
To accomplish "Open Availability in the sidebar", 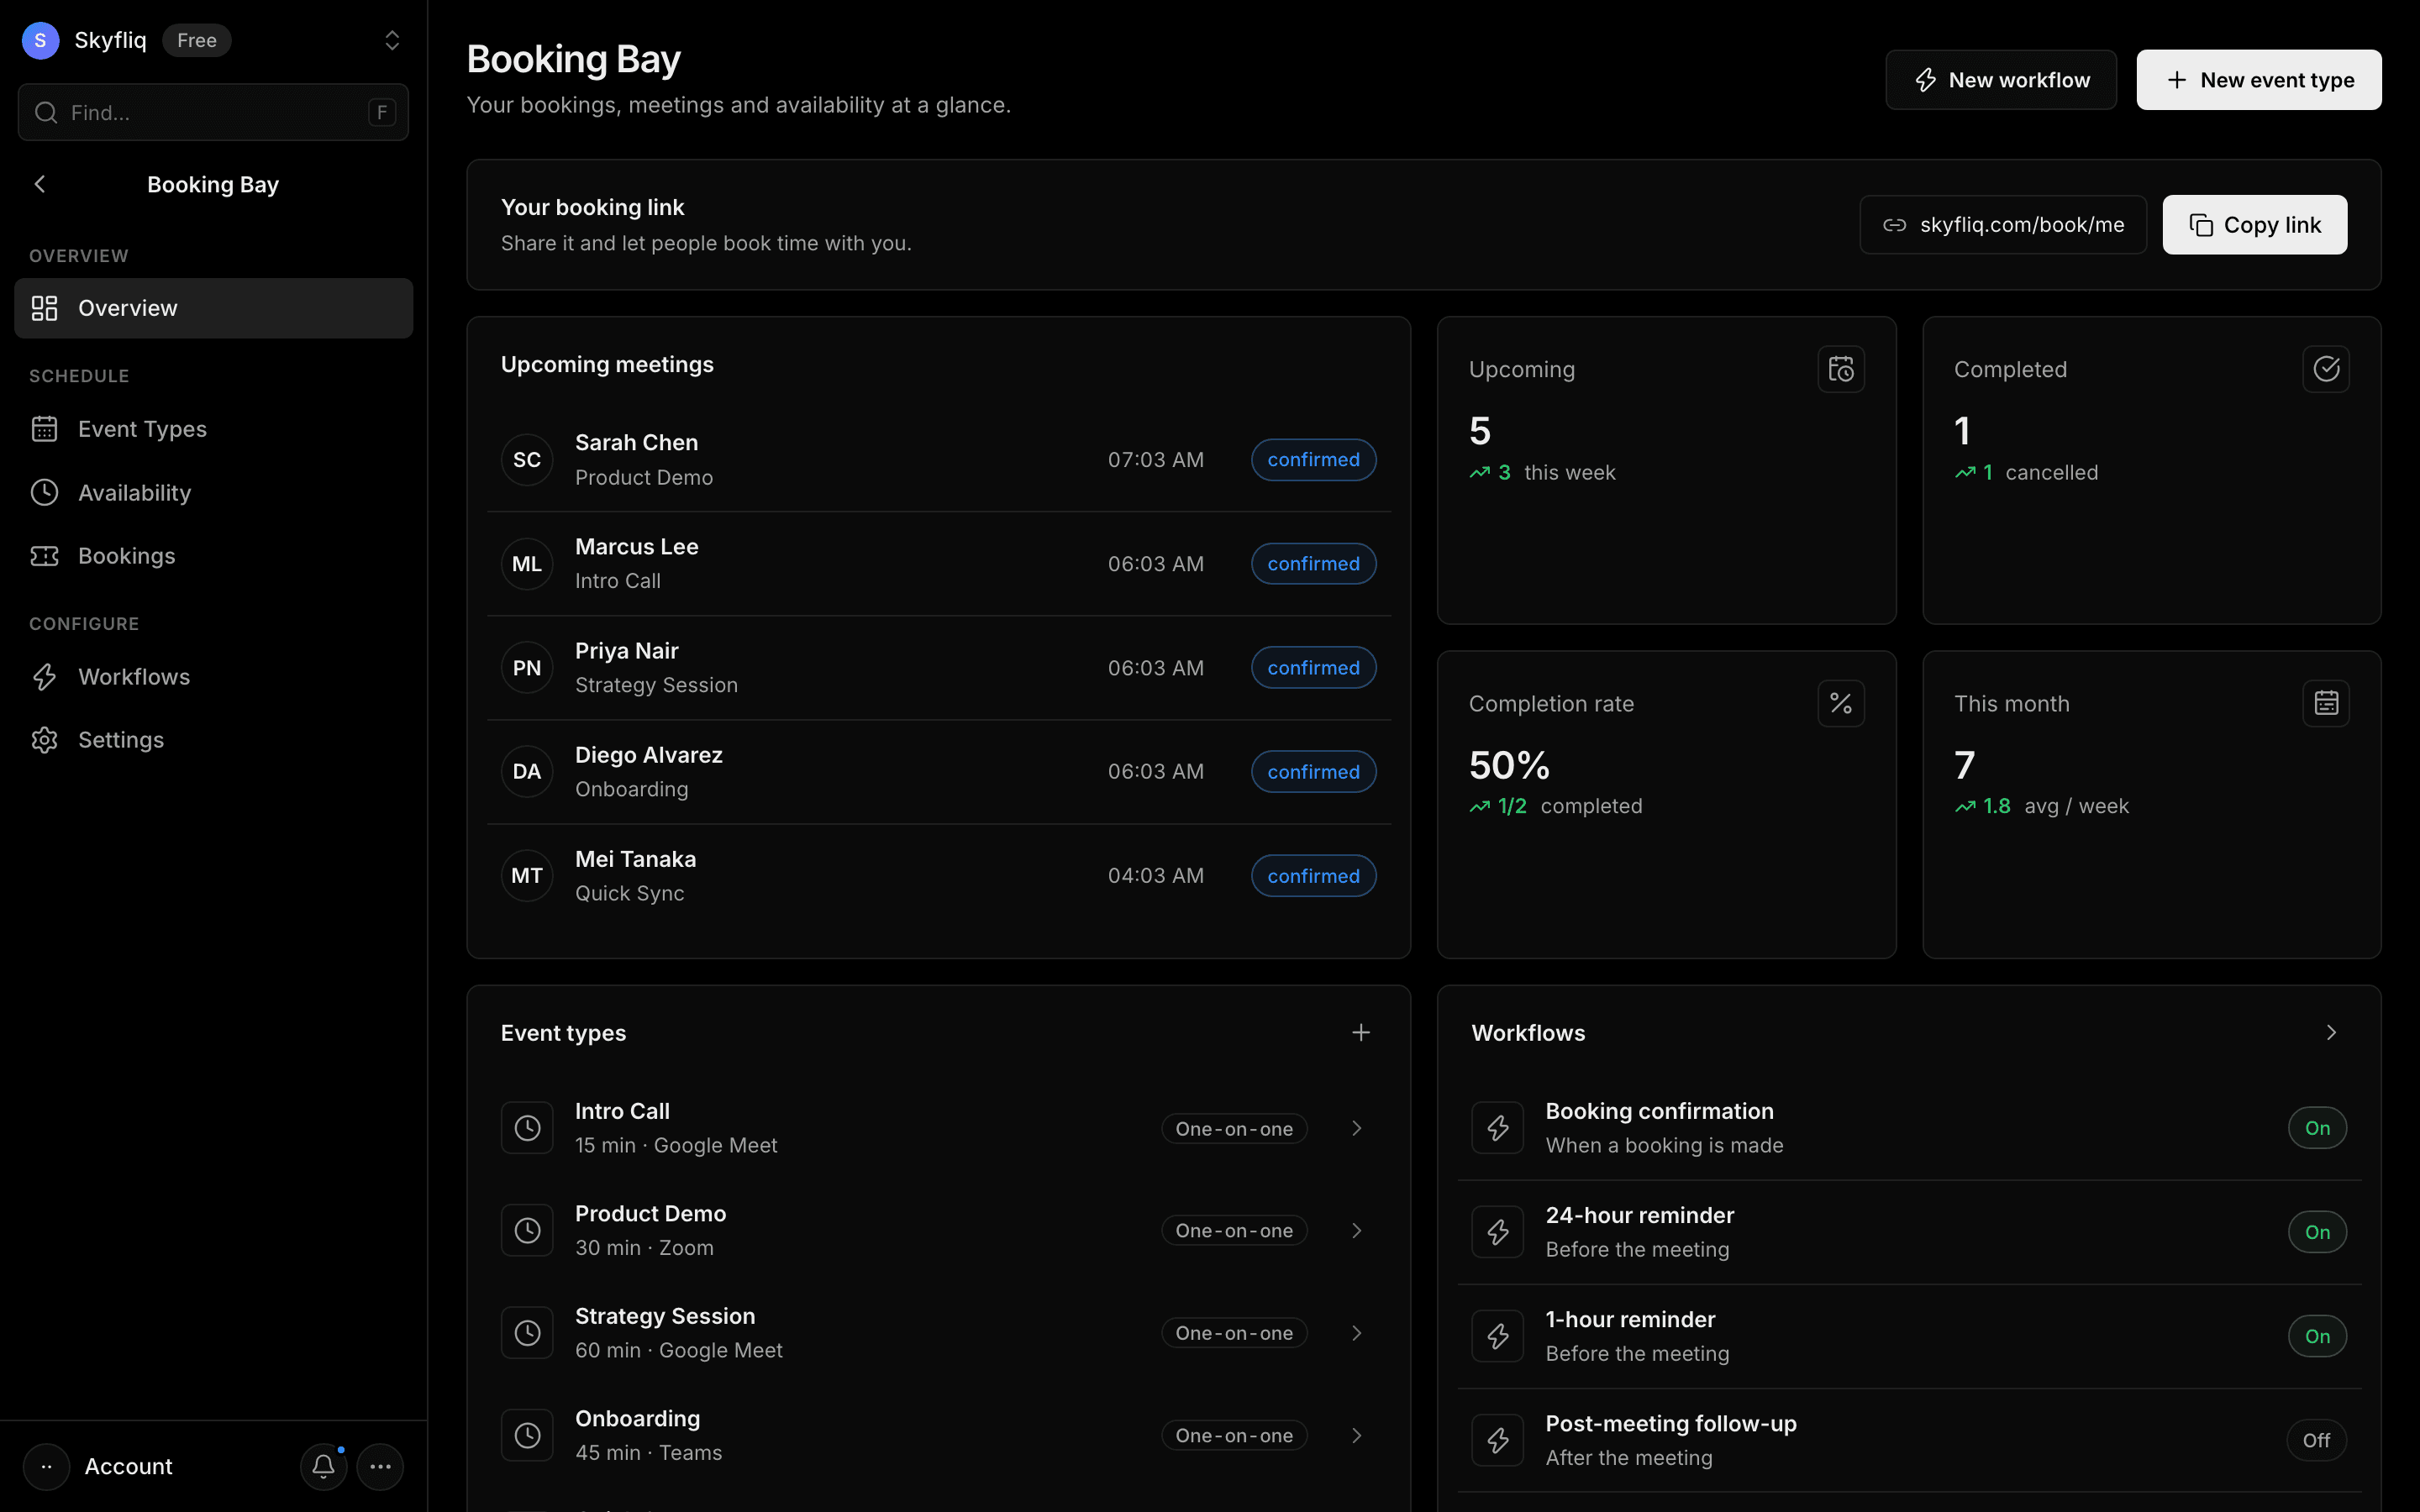I will pos(213,492).
